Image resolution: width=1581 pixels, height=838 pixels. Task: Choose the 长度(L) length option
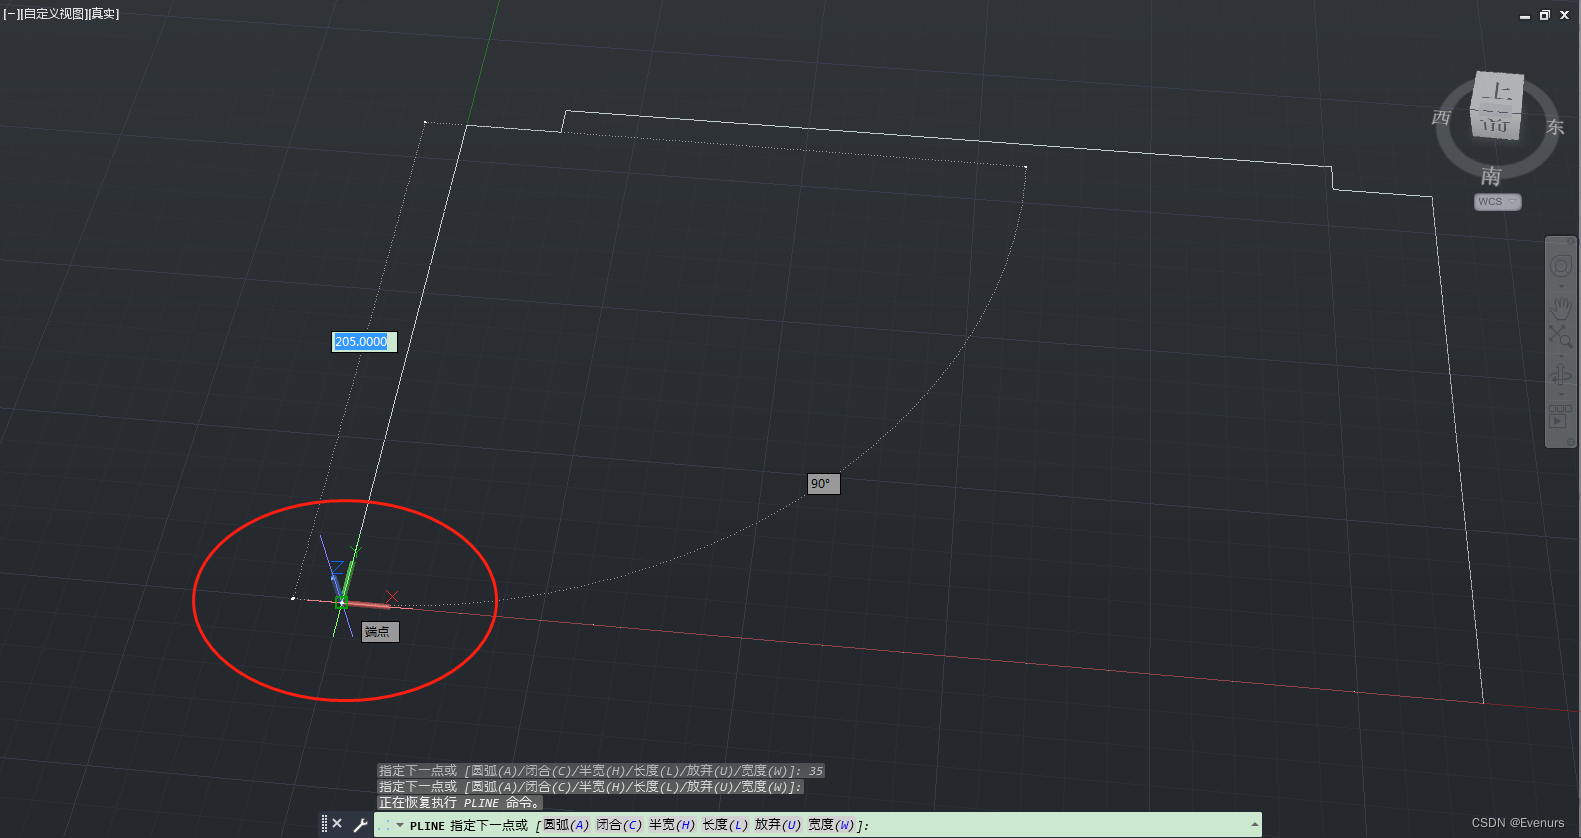[x=725, y=825]
